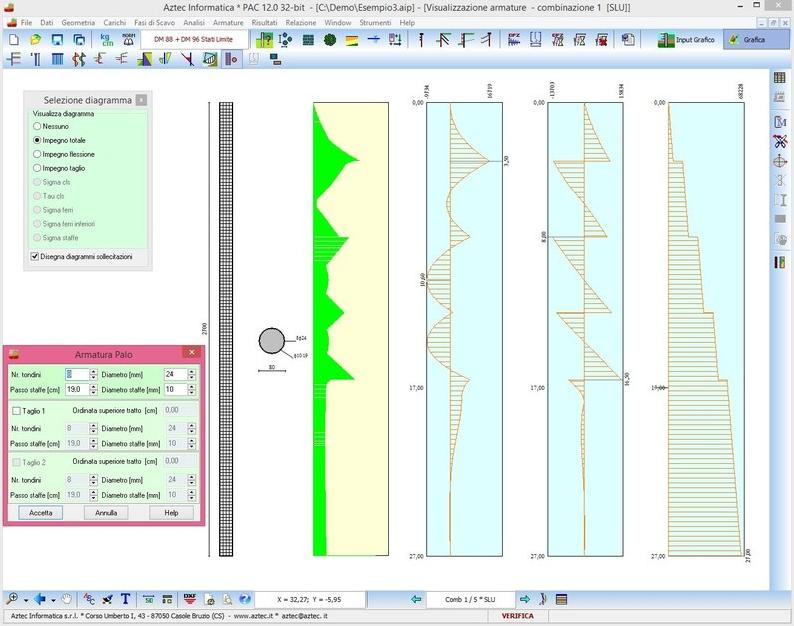Viewport: 794px width, 626px height.
Task: Enable the Taglio 1 checkbox
Action: 16,410
